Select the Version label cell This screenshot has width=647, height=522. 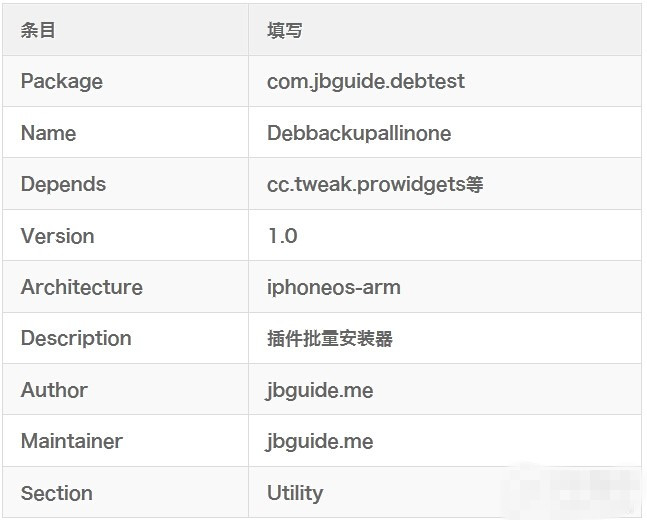[57, 236]
